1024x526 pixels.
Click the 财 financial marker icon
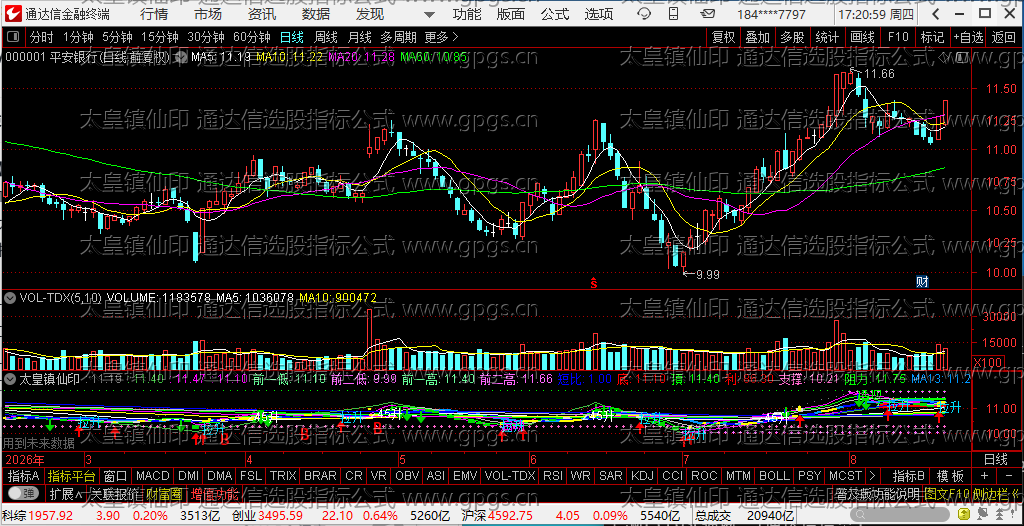(x=922, y=282)
